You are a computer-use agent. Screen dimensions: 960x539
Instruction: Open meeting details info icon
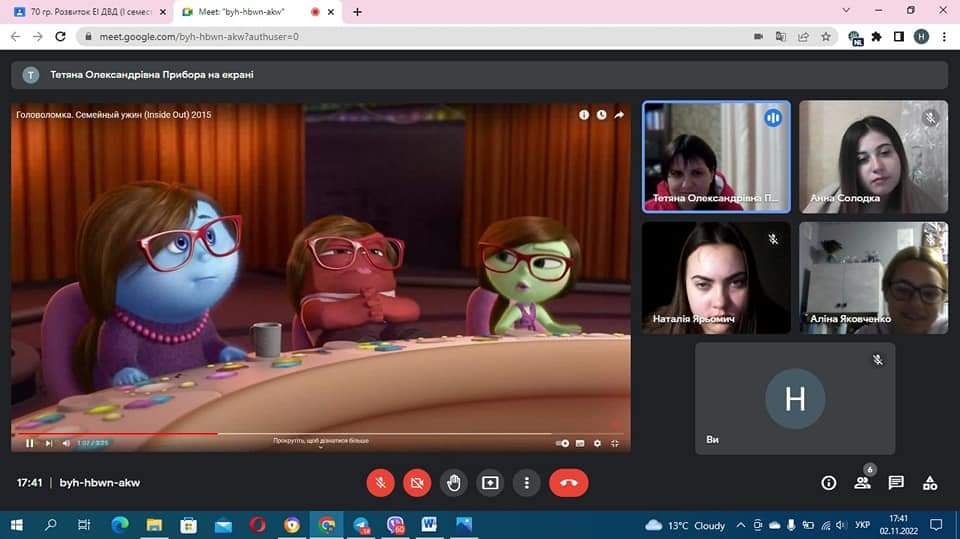828,483
